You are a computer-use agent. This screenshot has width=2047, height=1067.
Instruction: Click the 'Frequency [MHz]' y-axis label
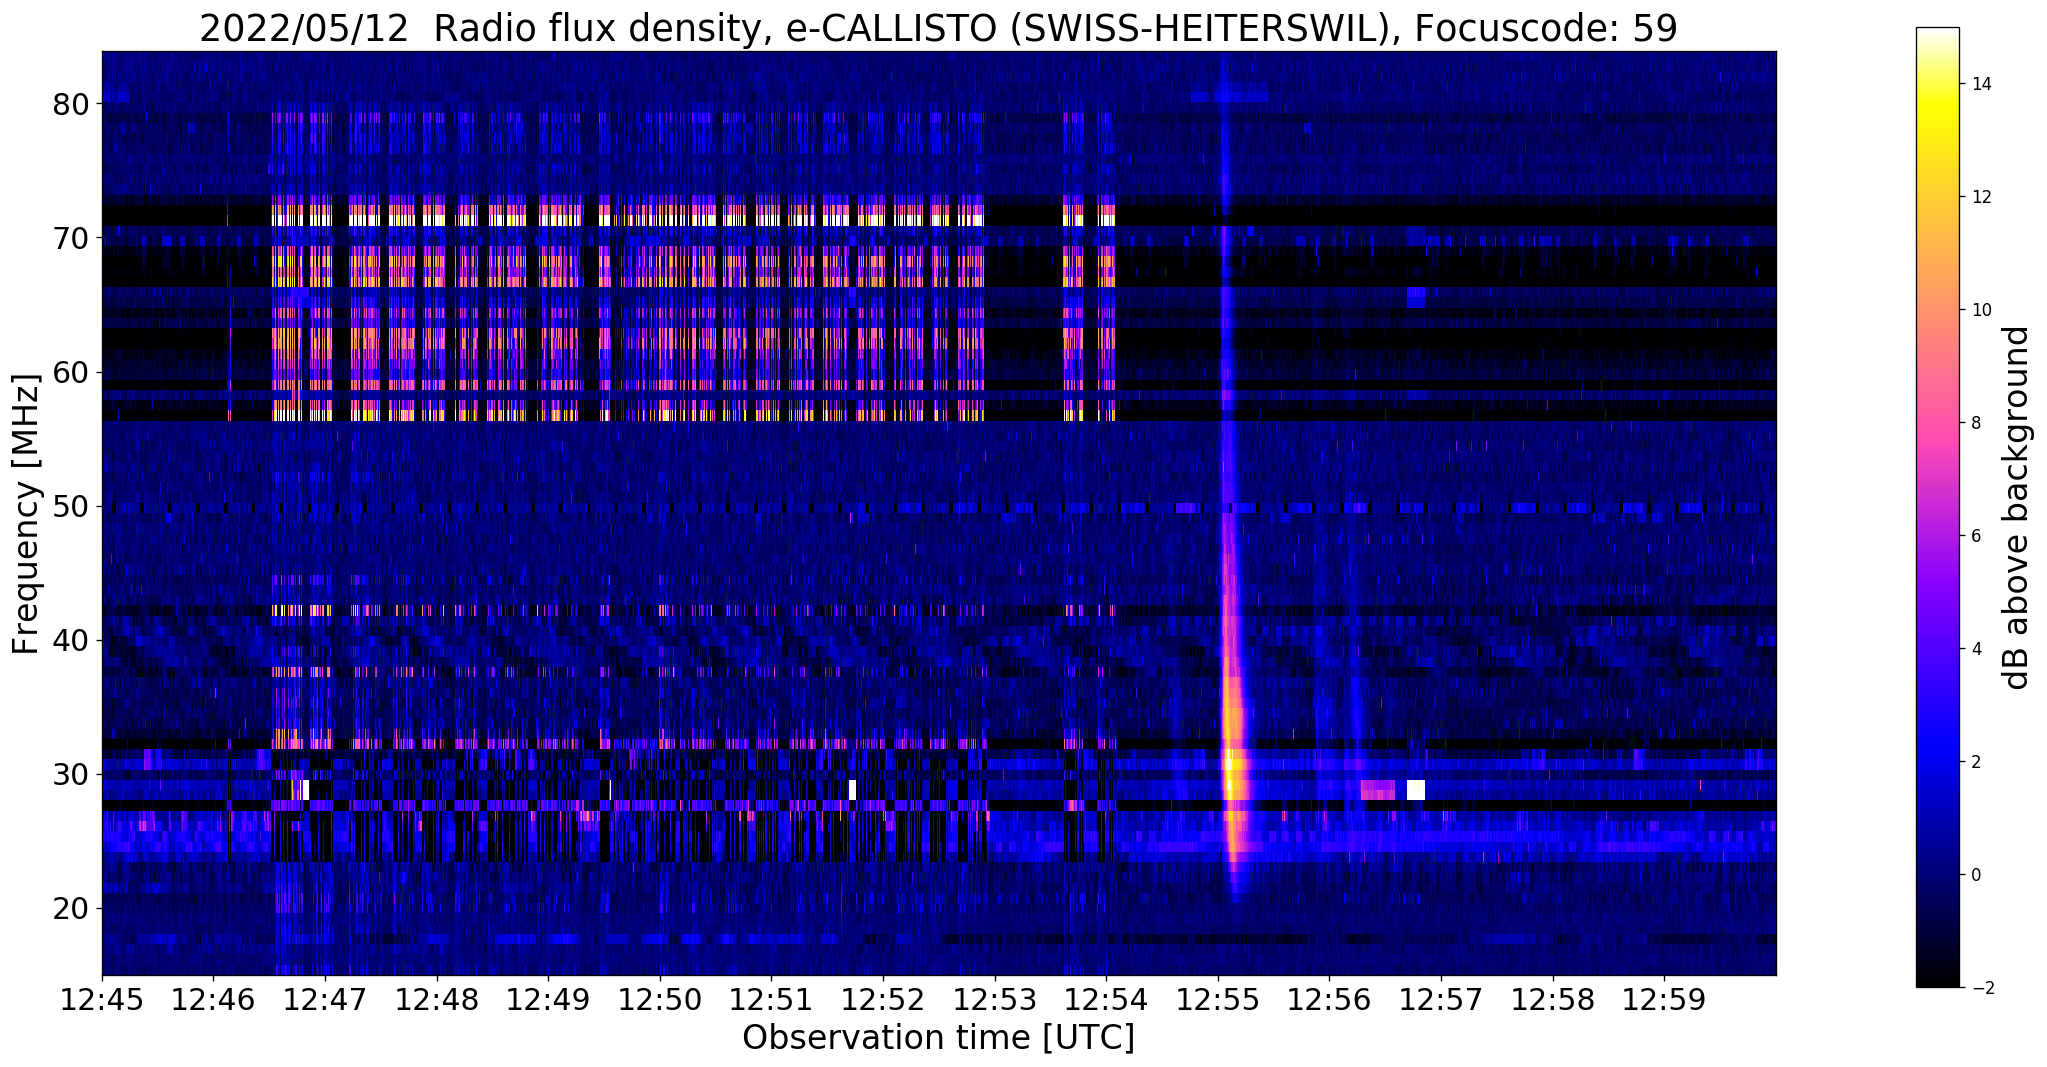[x=26, y=514]
